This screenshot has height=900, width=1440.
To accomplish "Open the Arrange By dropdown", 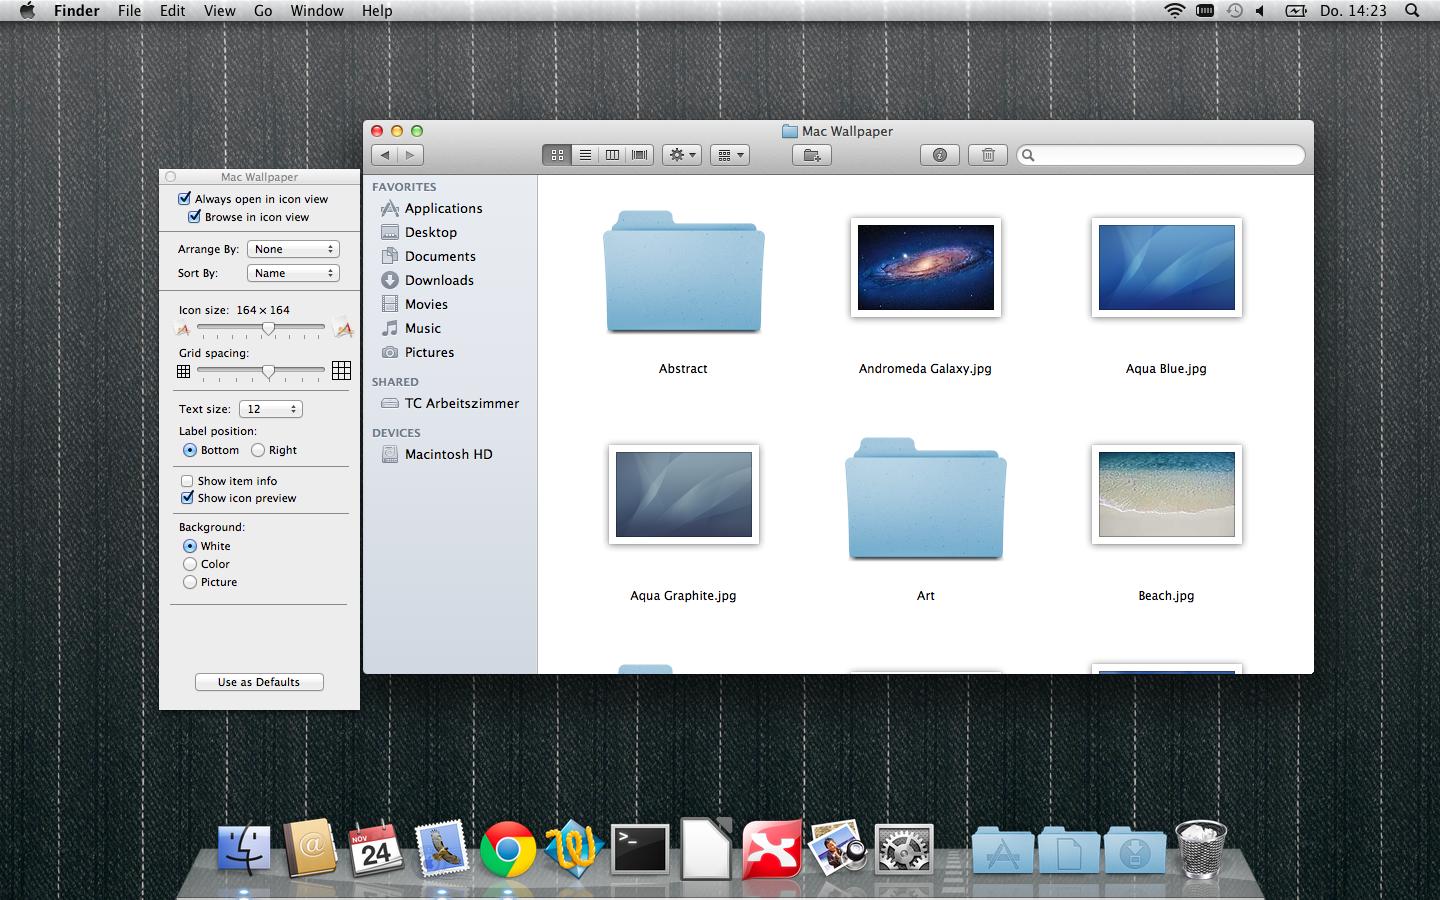I will [293, 249].
